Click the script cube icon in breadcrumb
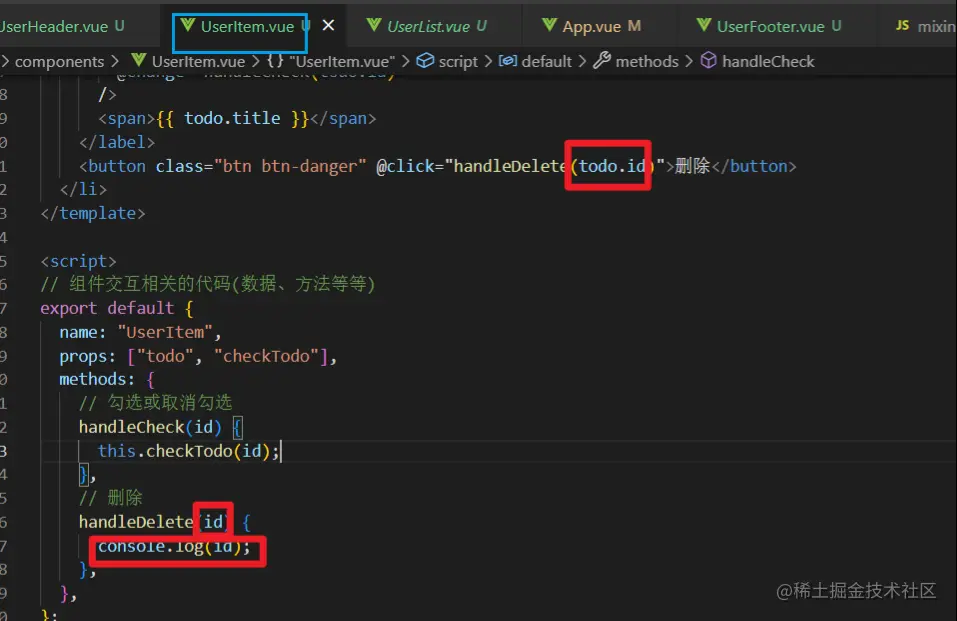 tap(425, 60)
